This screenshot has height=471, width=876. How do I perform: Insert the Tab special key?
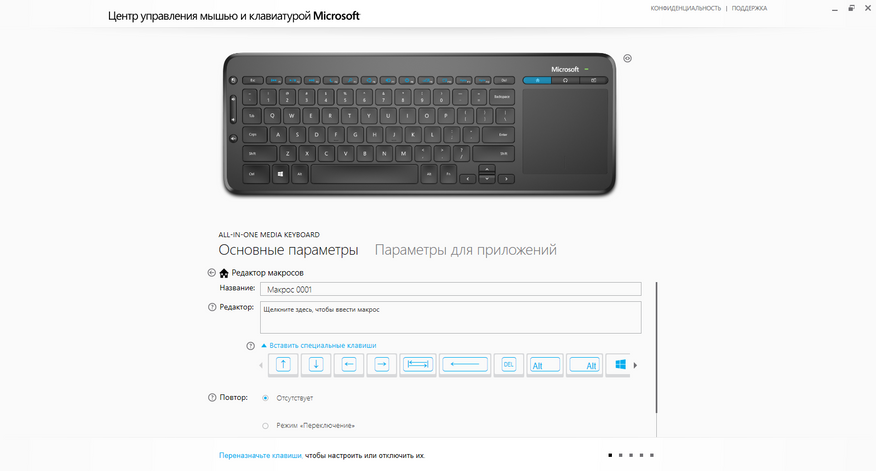pos(418,365)
